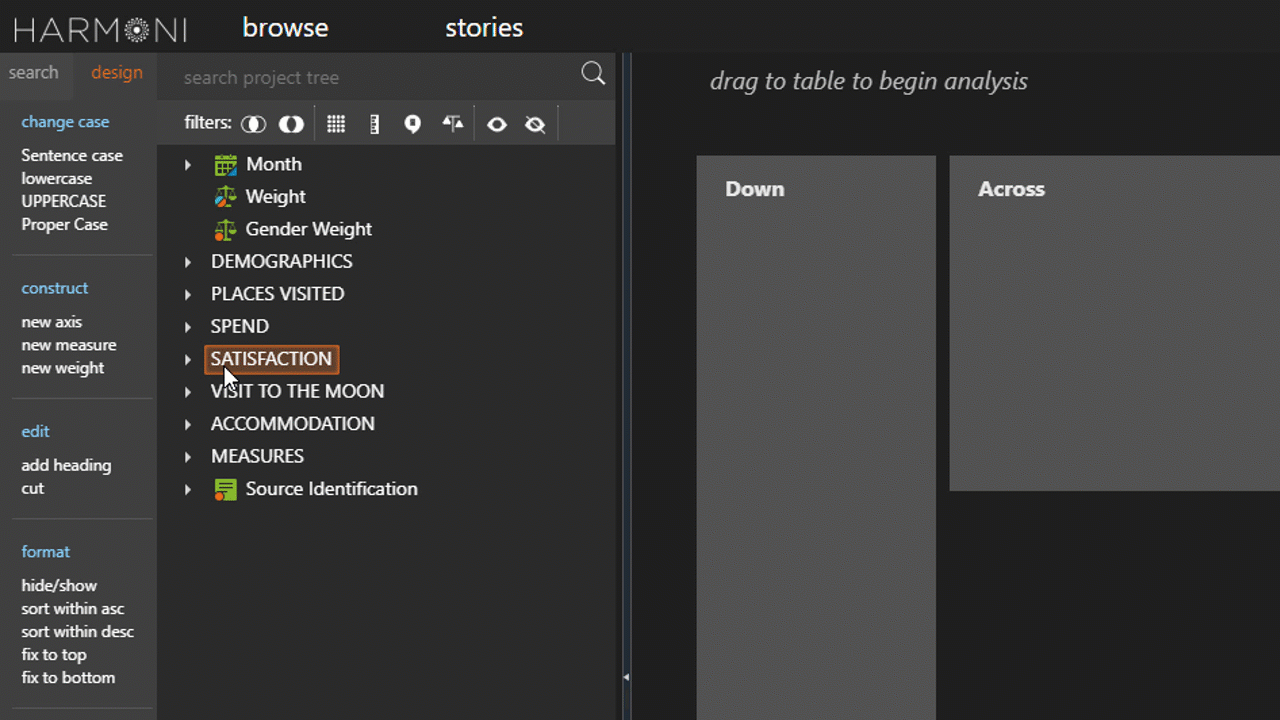Select the PLACES VISITED folder label
The height and width of the screenshot is (720, 1280).
coord(278,294)
